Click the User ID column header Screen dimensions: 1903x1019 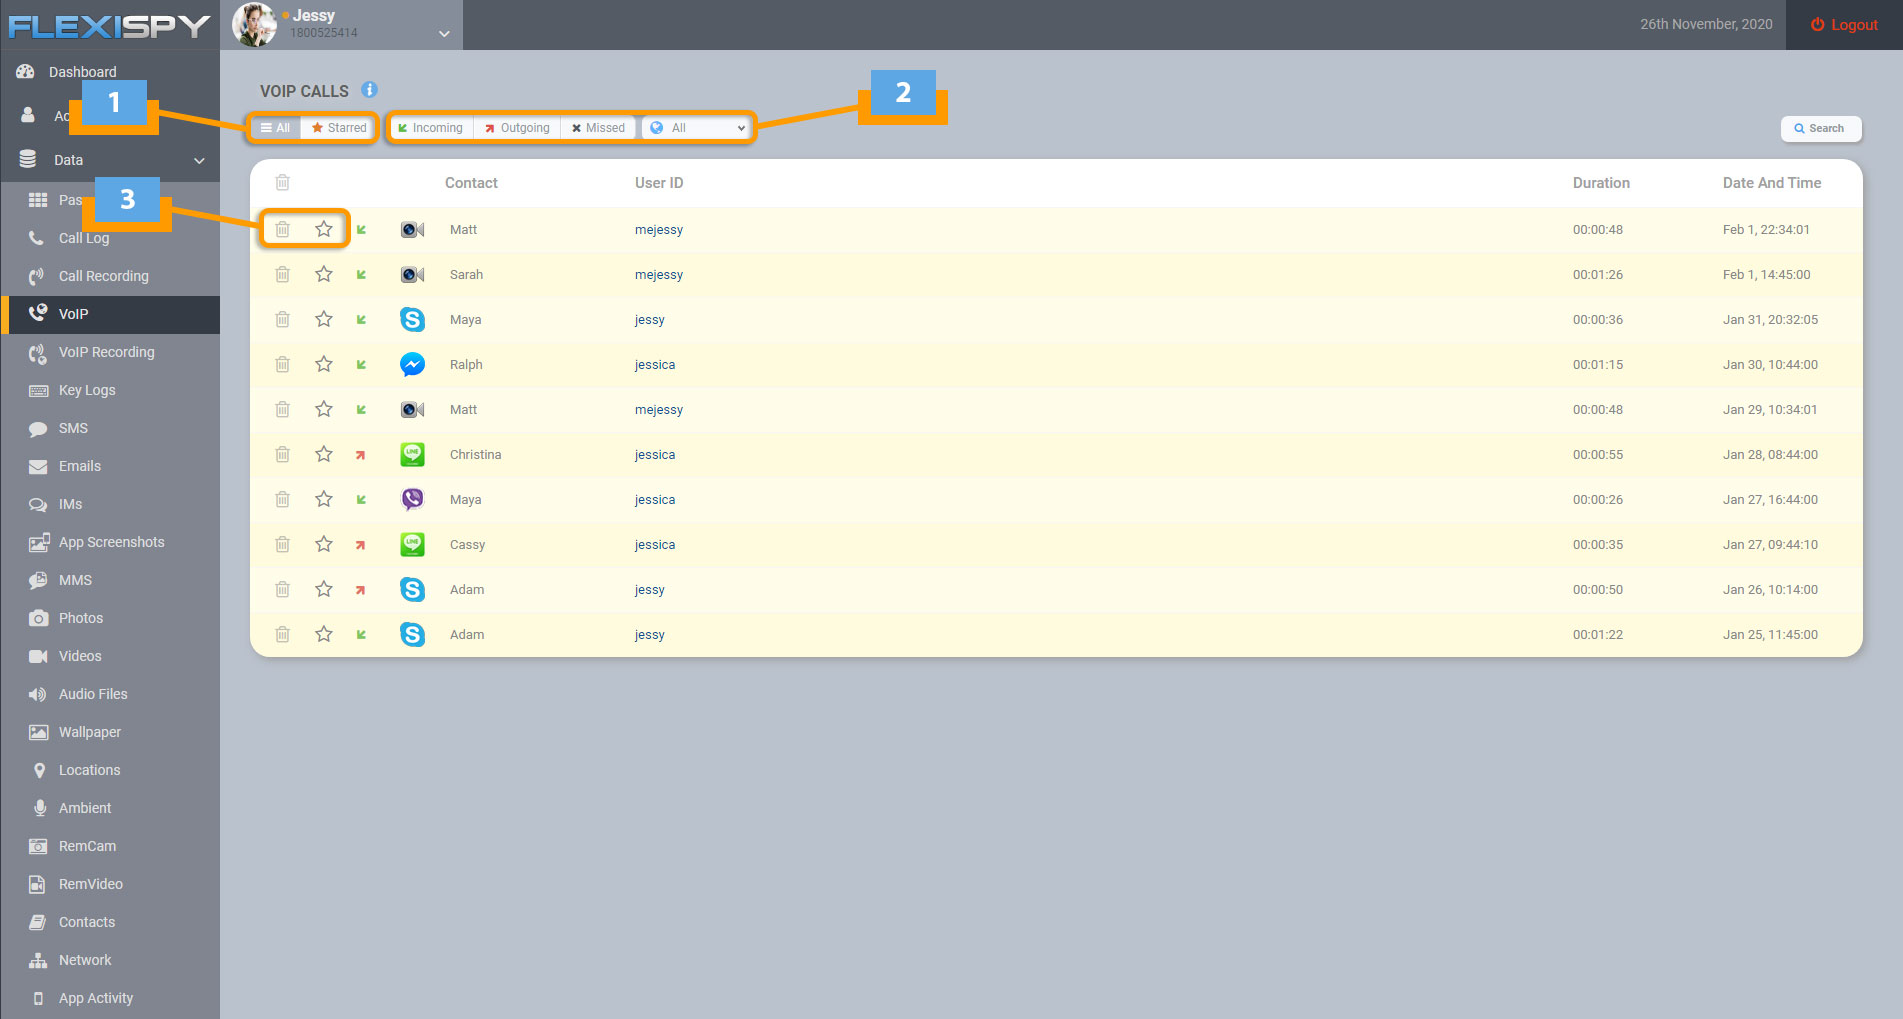(x=659, y=183)
